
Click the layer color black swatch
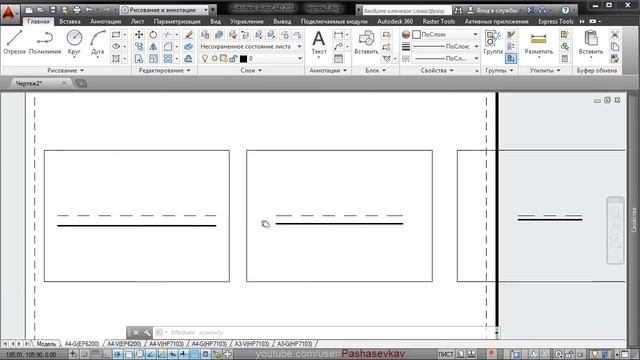[243, 59]
